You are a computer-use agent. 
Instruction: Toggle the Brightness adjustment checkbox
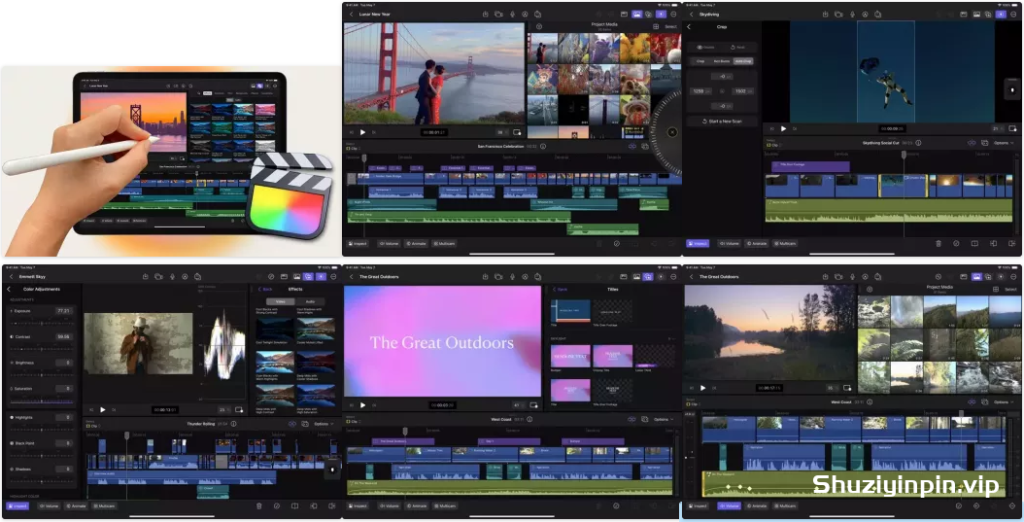tap(11, 363)
